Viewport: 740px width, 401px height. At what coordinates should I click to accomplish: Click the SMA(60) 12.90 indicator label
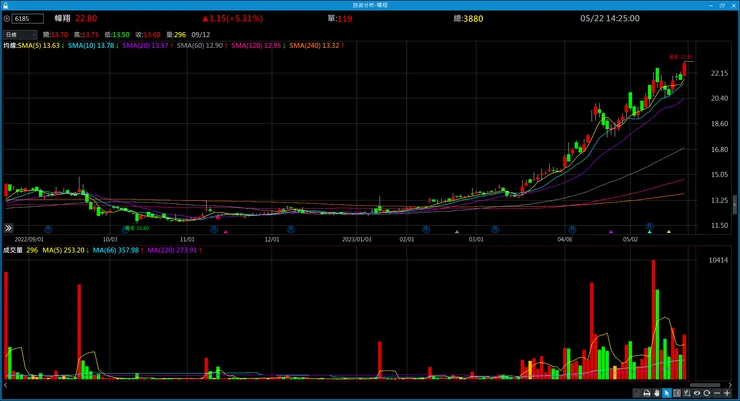pyautogui.click(x=202, y=46)
